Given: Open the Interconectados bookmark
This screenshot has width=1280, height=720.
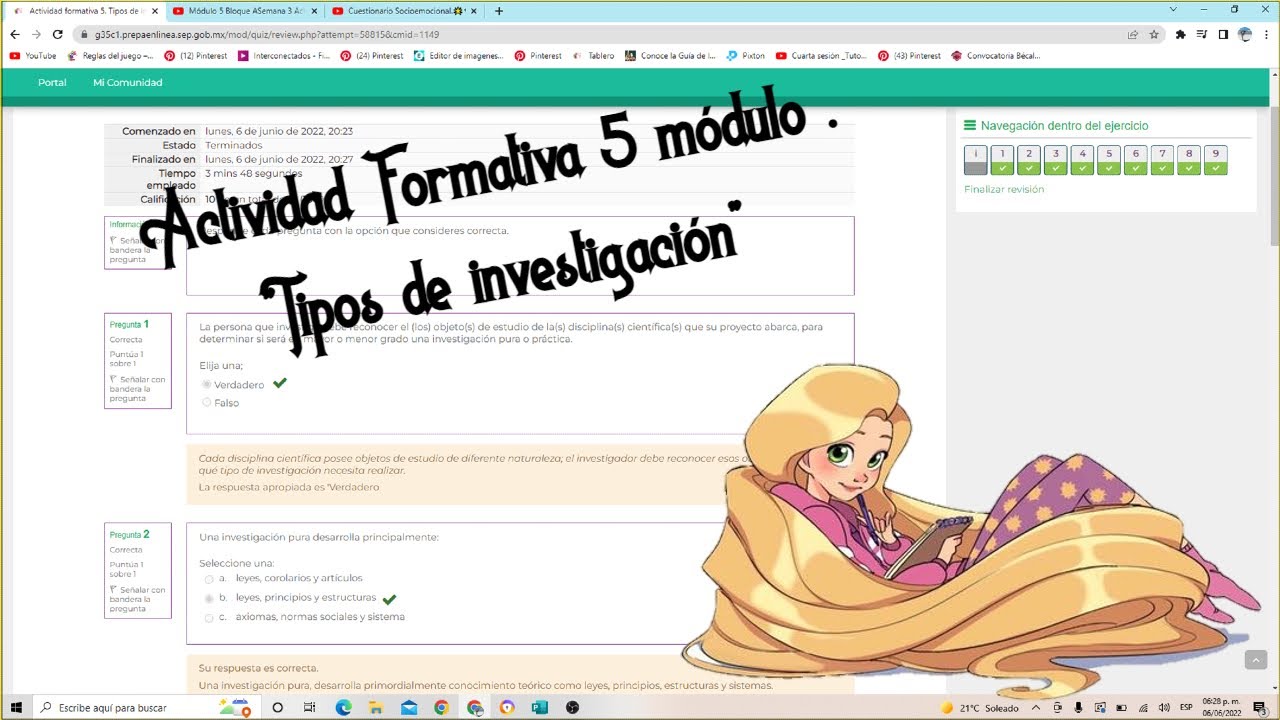Looking at the screenshot, I should pos(284,56).
